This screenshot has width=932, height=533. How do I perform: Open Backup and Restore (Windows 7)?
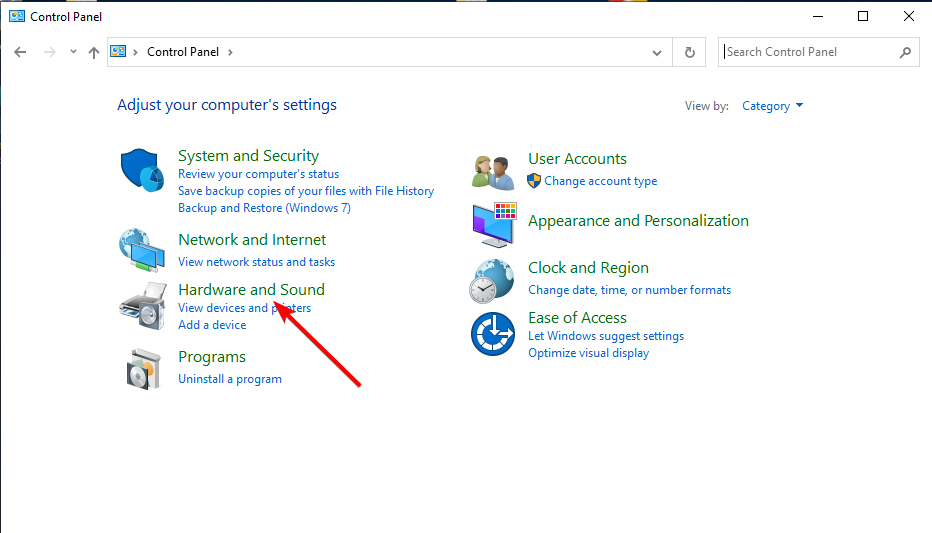(x=265, y=208)
